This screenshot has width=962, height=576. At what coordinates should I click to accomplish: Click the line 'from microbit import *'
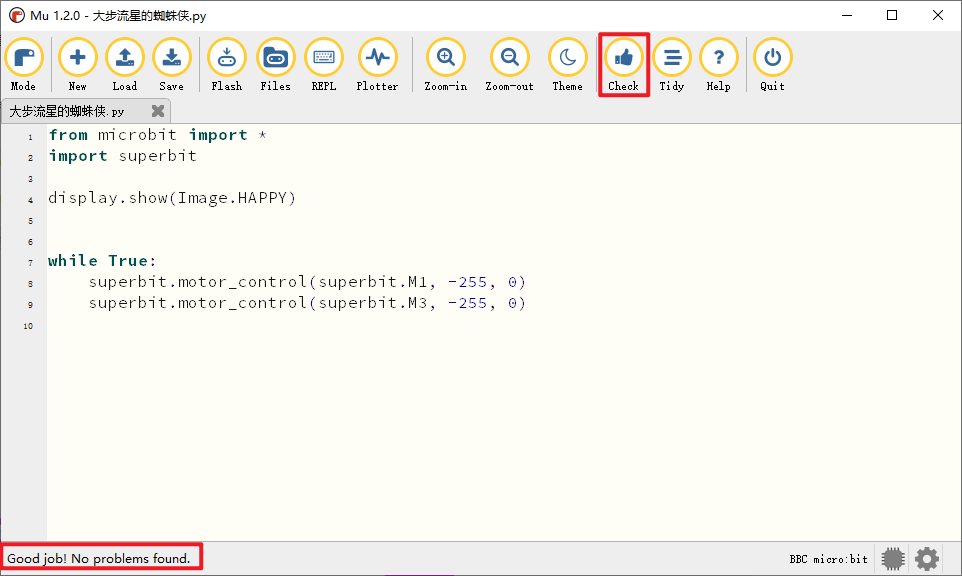click(158, 135)
